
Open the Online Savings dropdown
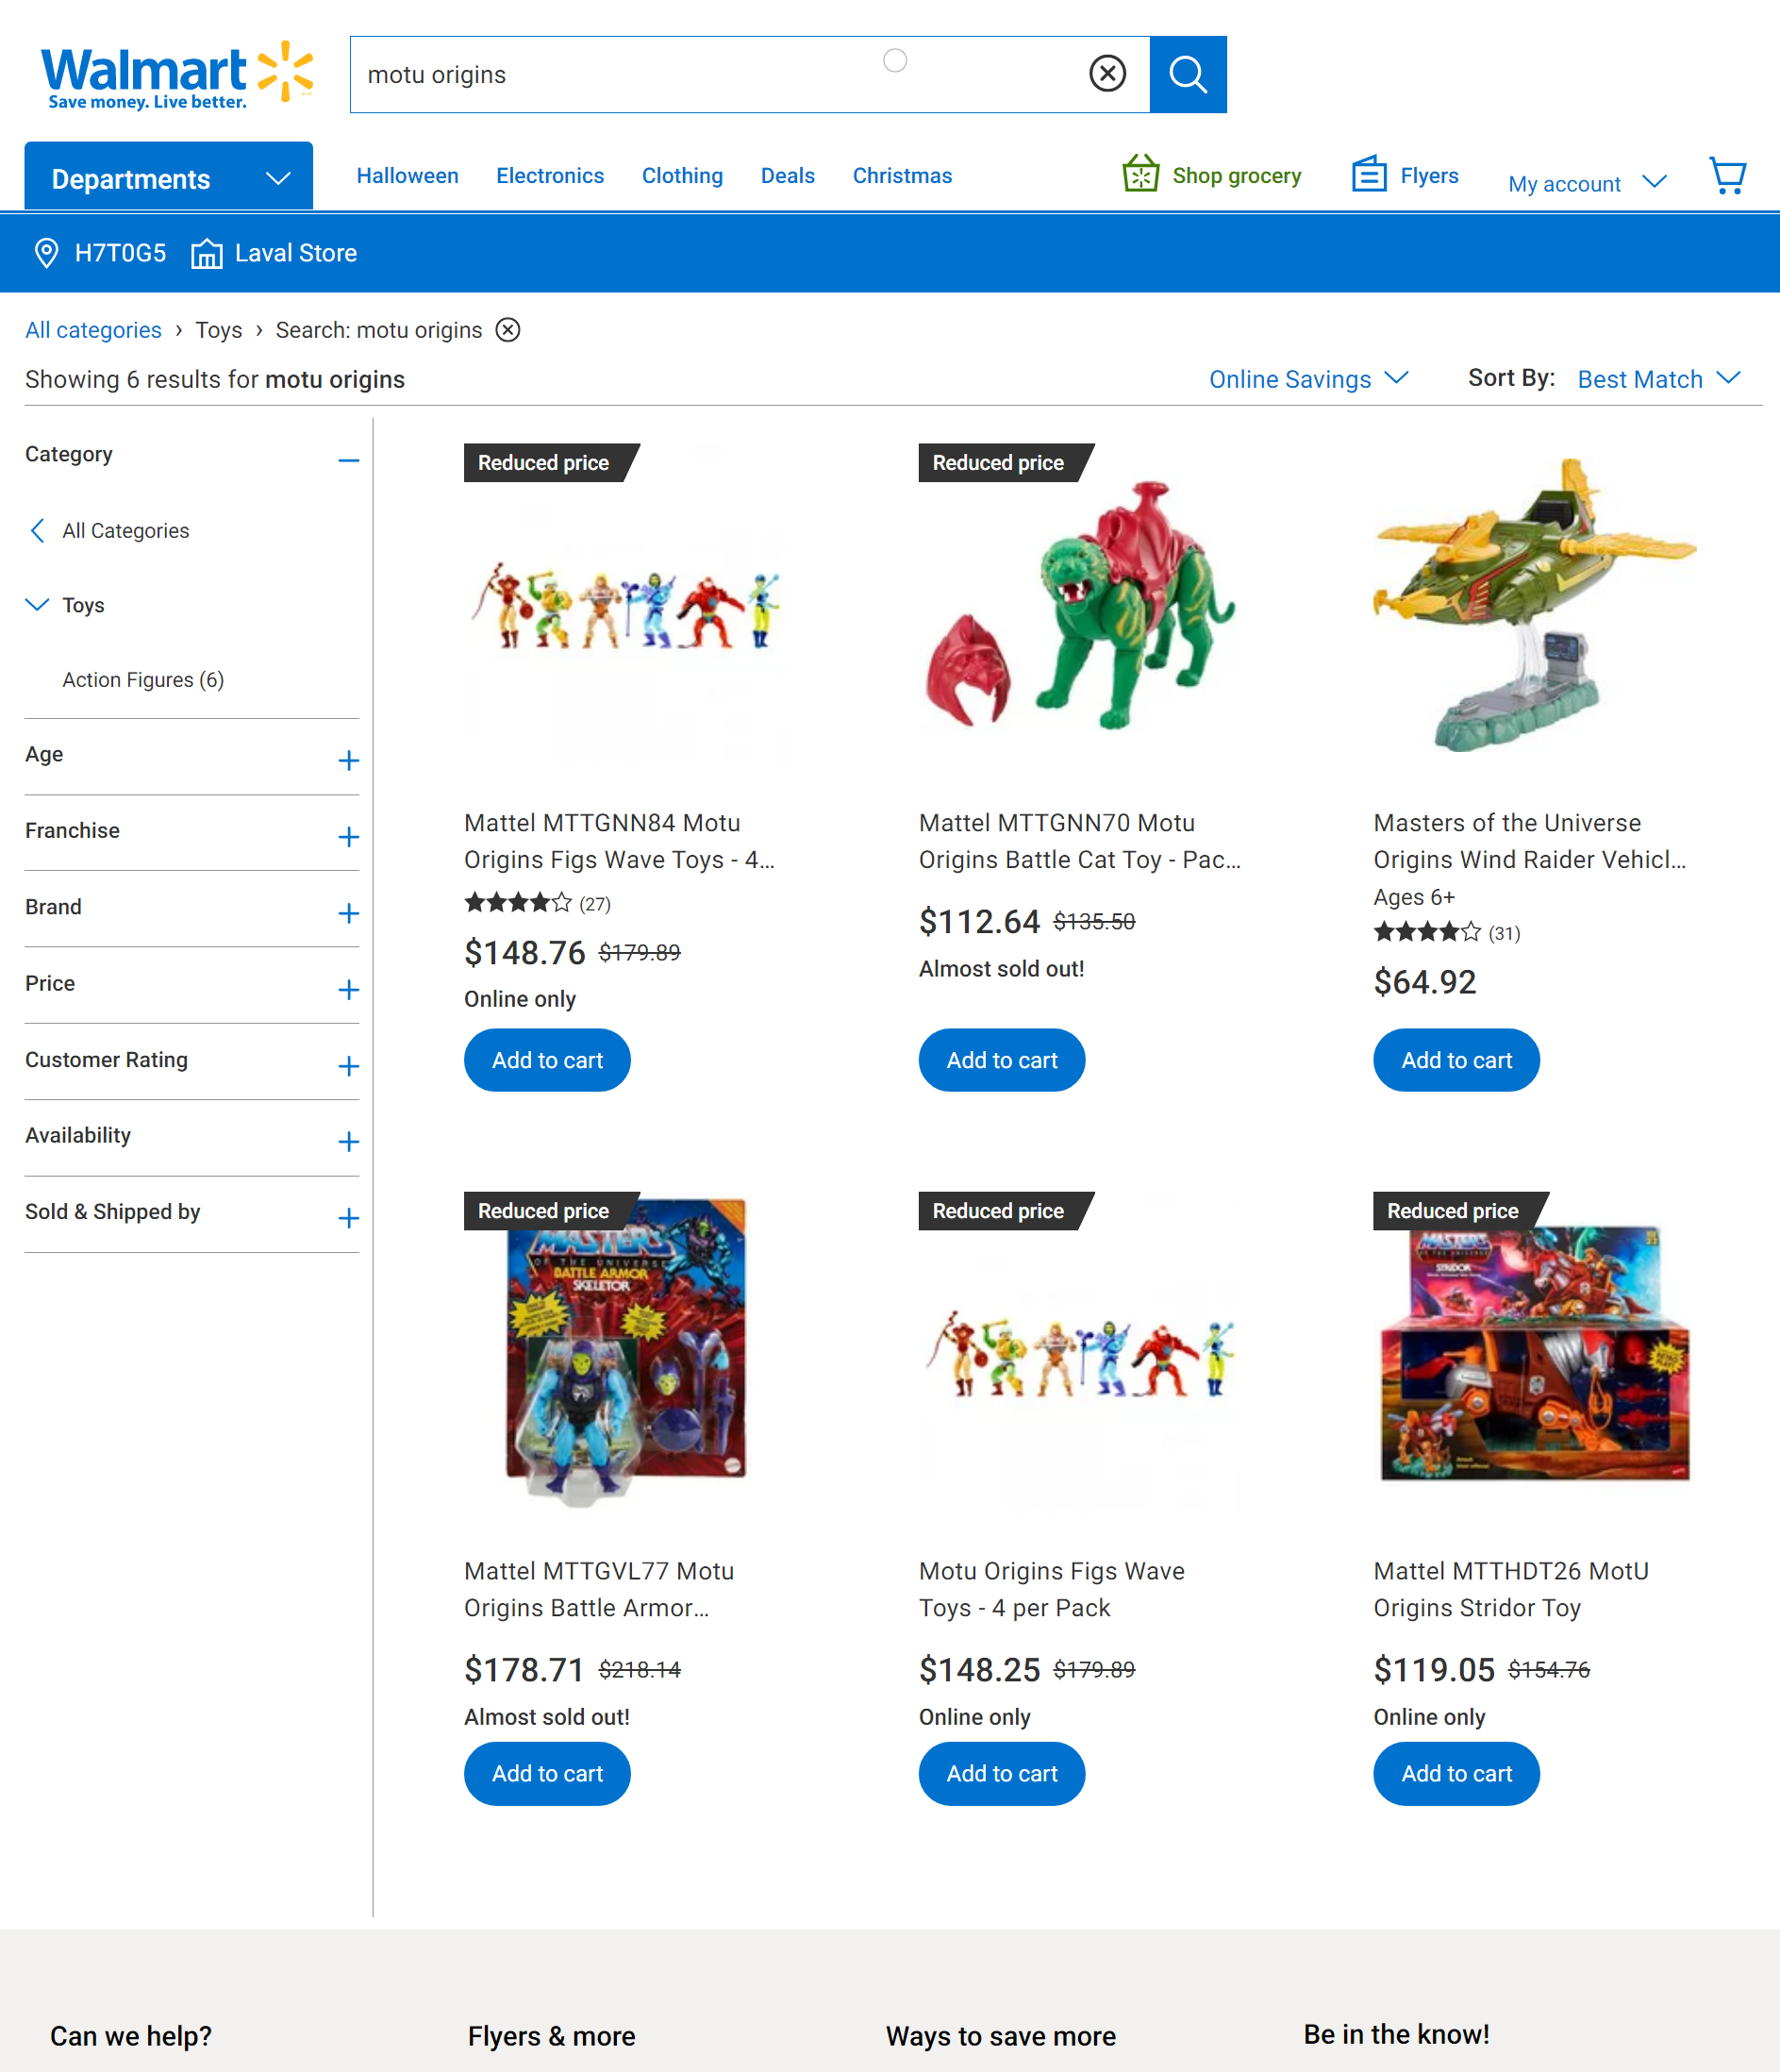click(1309, 379)
